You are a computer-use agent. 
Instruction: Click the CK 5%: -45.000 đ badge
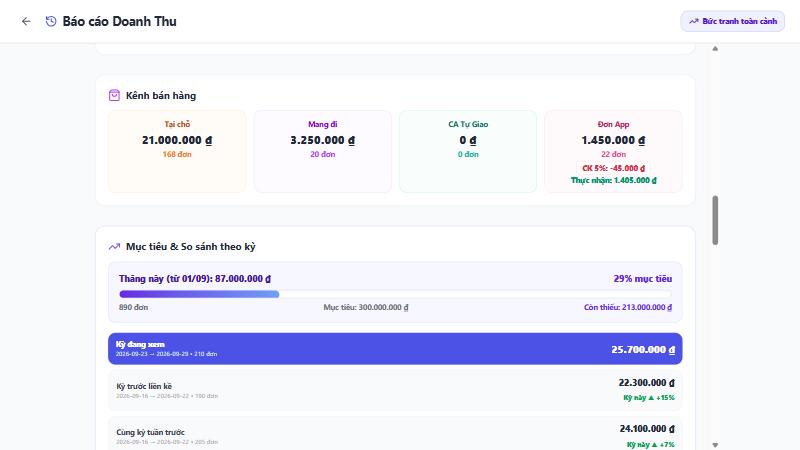613,168
